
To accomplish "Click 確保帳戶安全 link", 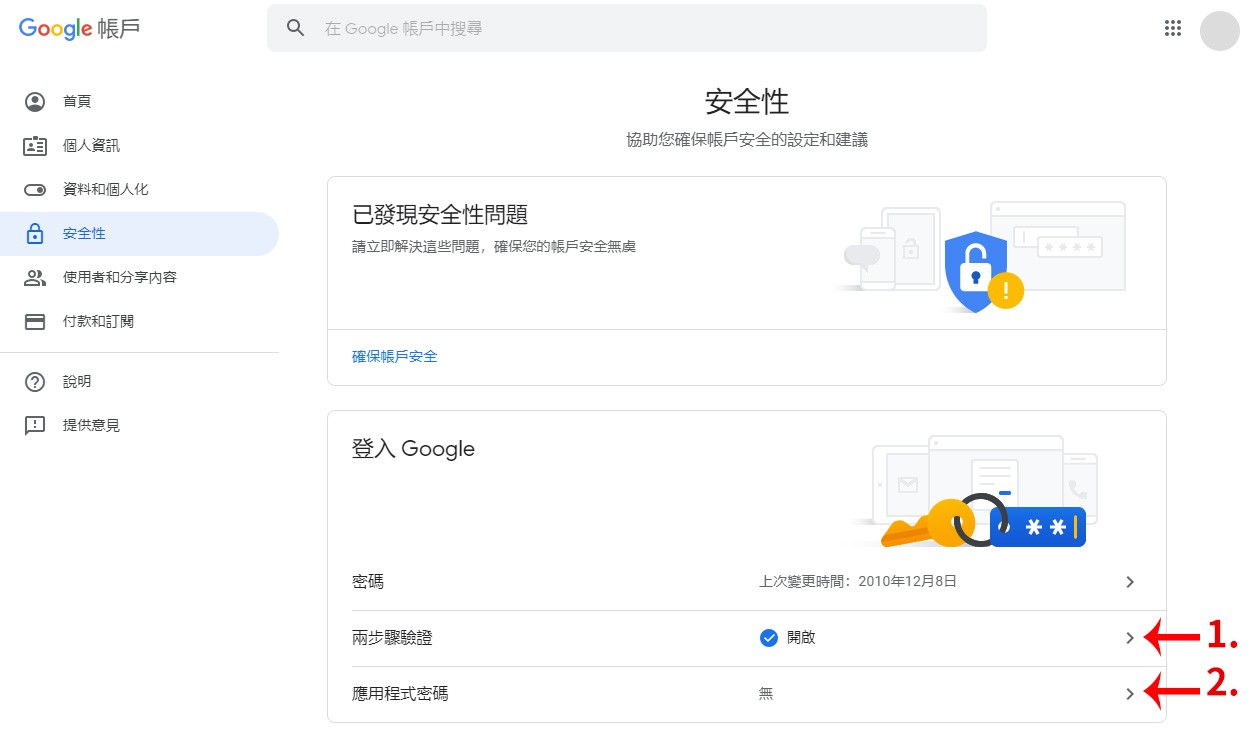I will point(395,356).
